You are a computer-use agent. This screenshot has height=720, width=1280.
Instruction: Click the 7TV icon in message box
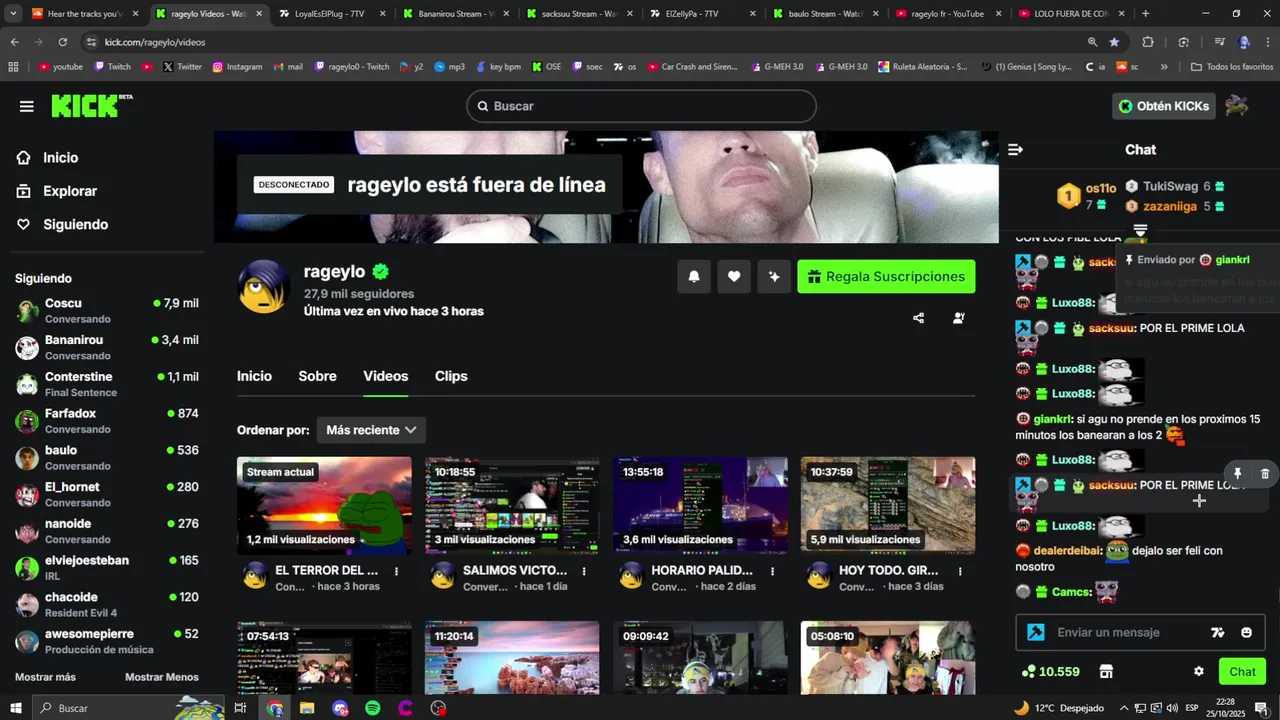coord(1217,632)
